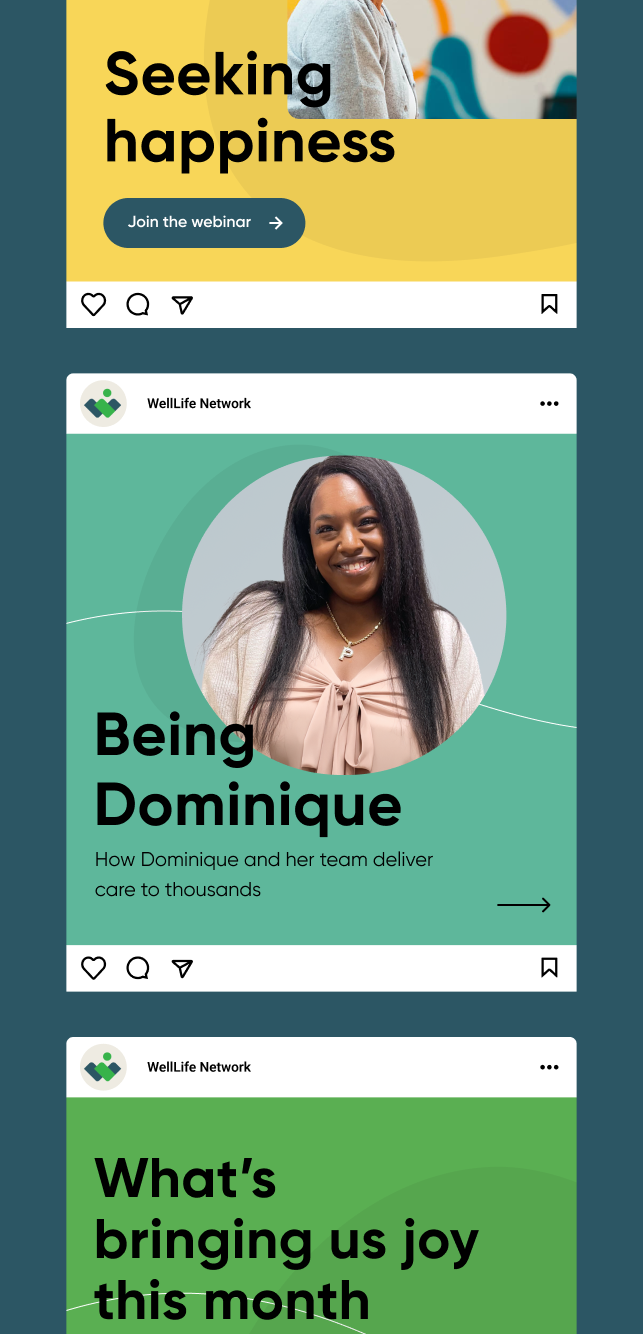Tap WellLife Network logo on joy post
The width and height of the screenshot is (643, 1334).
coord(103,1067)
